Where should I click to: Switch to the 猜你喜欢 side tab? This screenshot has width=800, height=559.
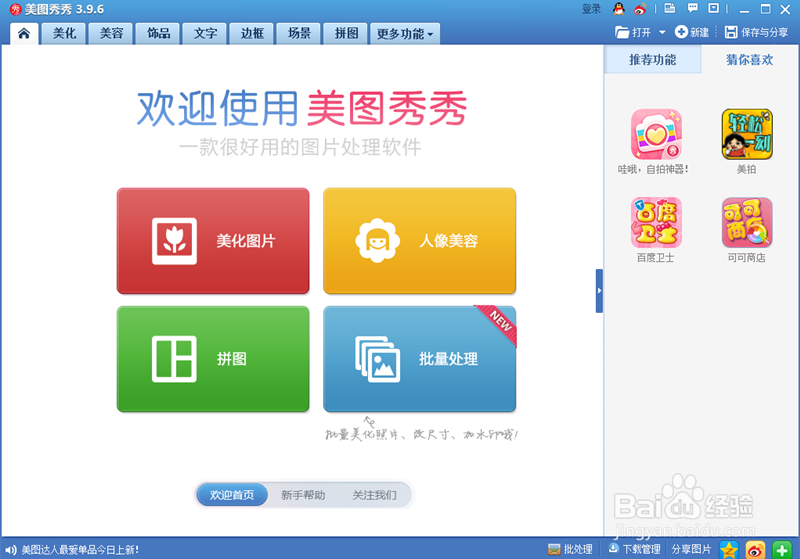pyautogui.click(x=749, y=60)
